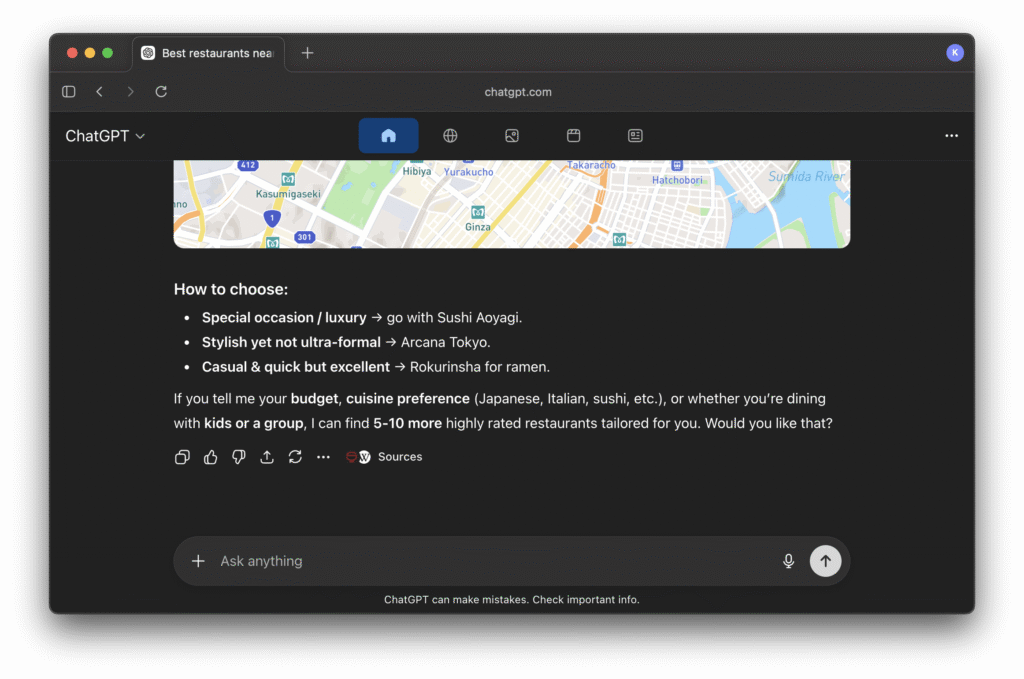Give the response a thumbs down
The image size is (1024, 679).
238,457
